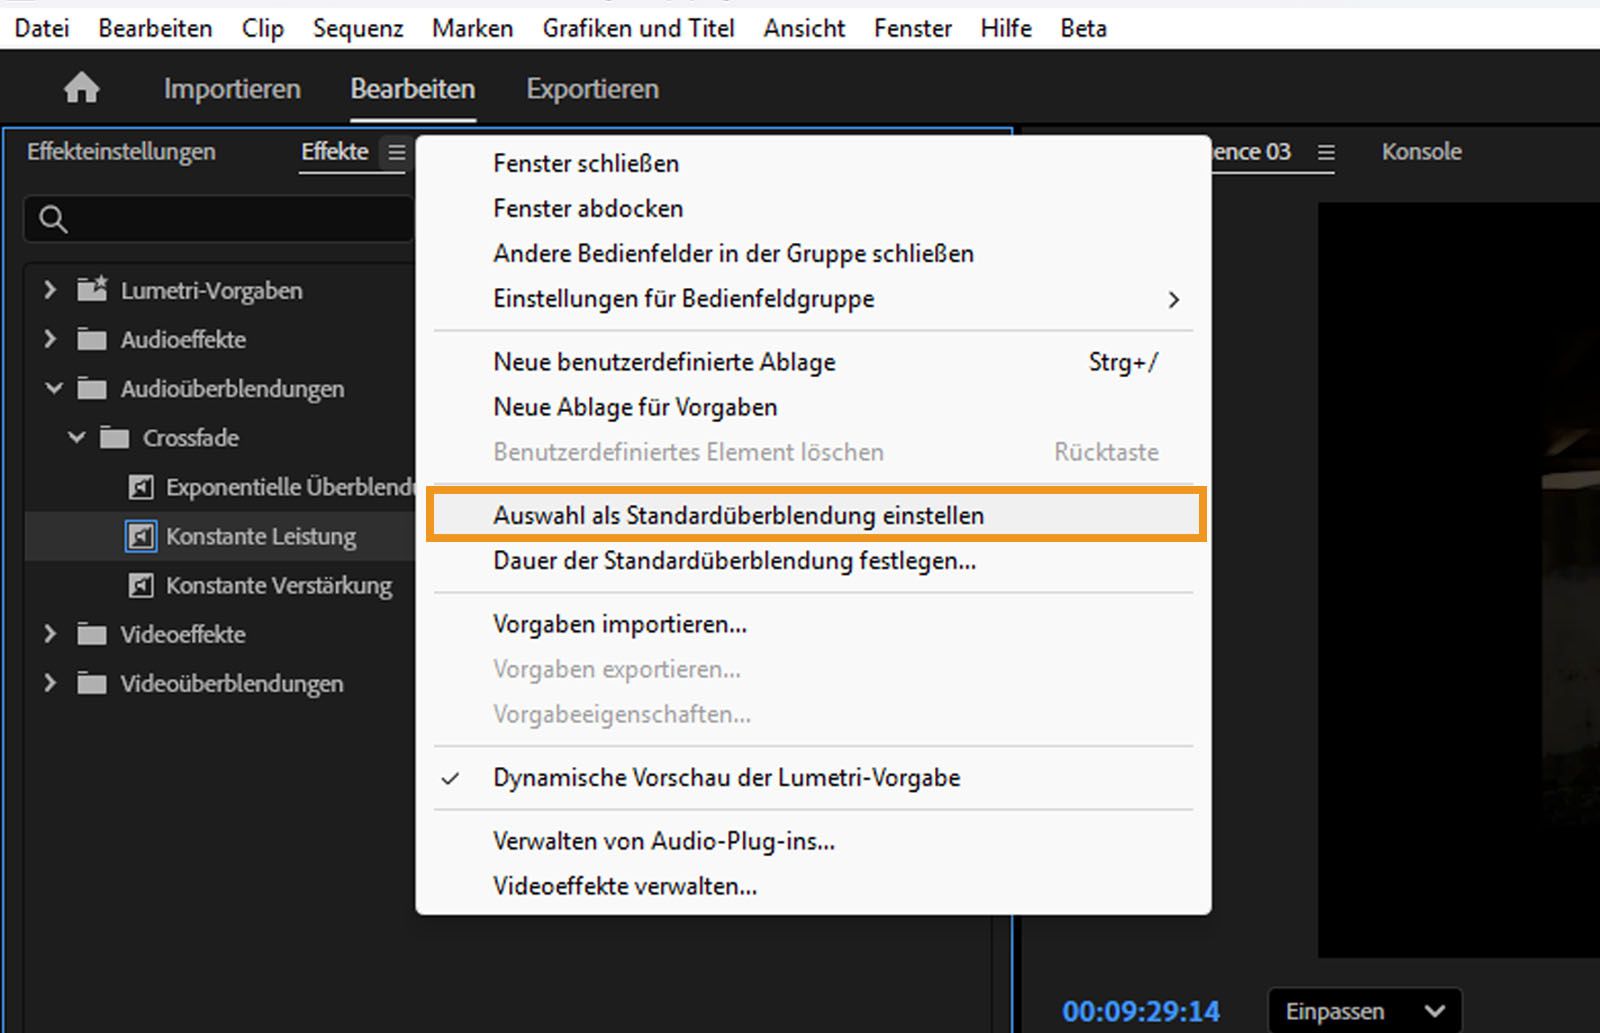The image size is (1600, 1033).
Task: Select the Lumetri-Vorgaben preset folder icon
Action: coord(92,290)
